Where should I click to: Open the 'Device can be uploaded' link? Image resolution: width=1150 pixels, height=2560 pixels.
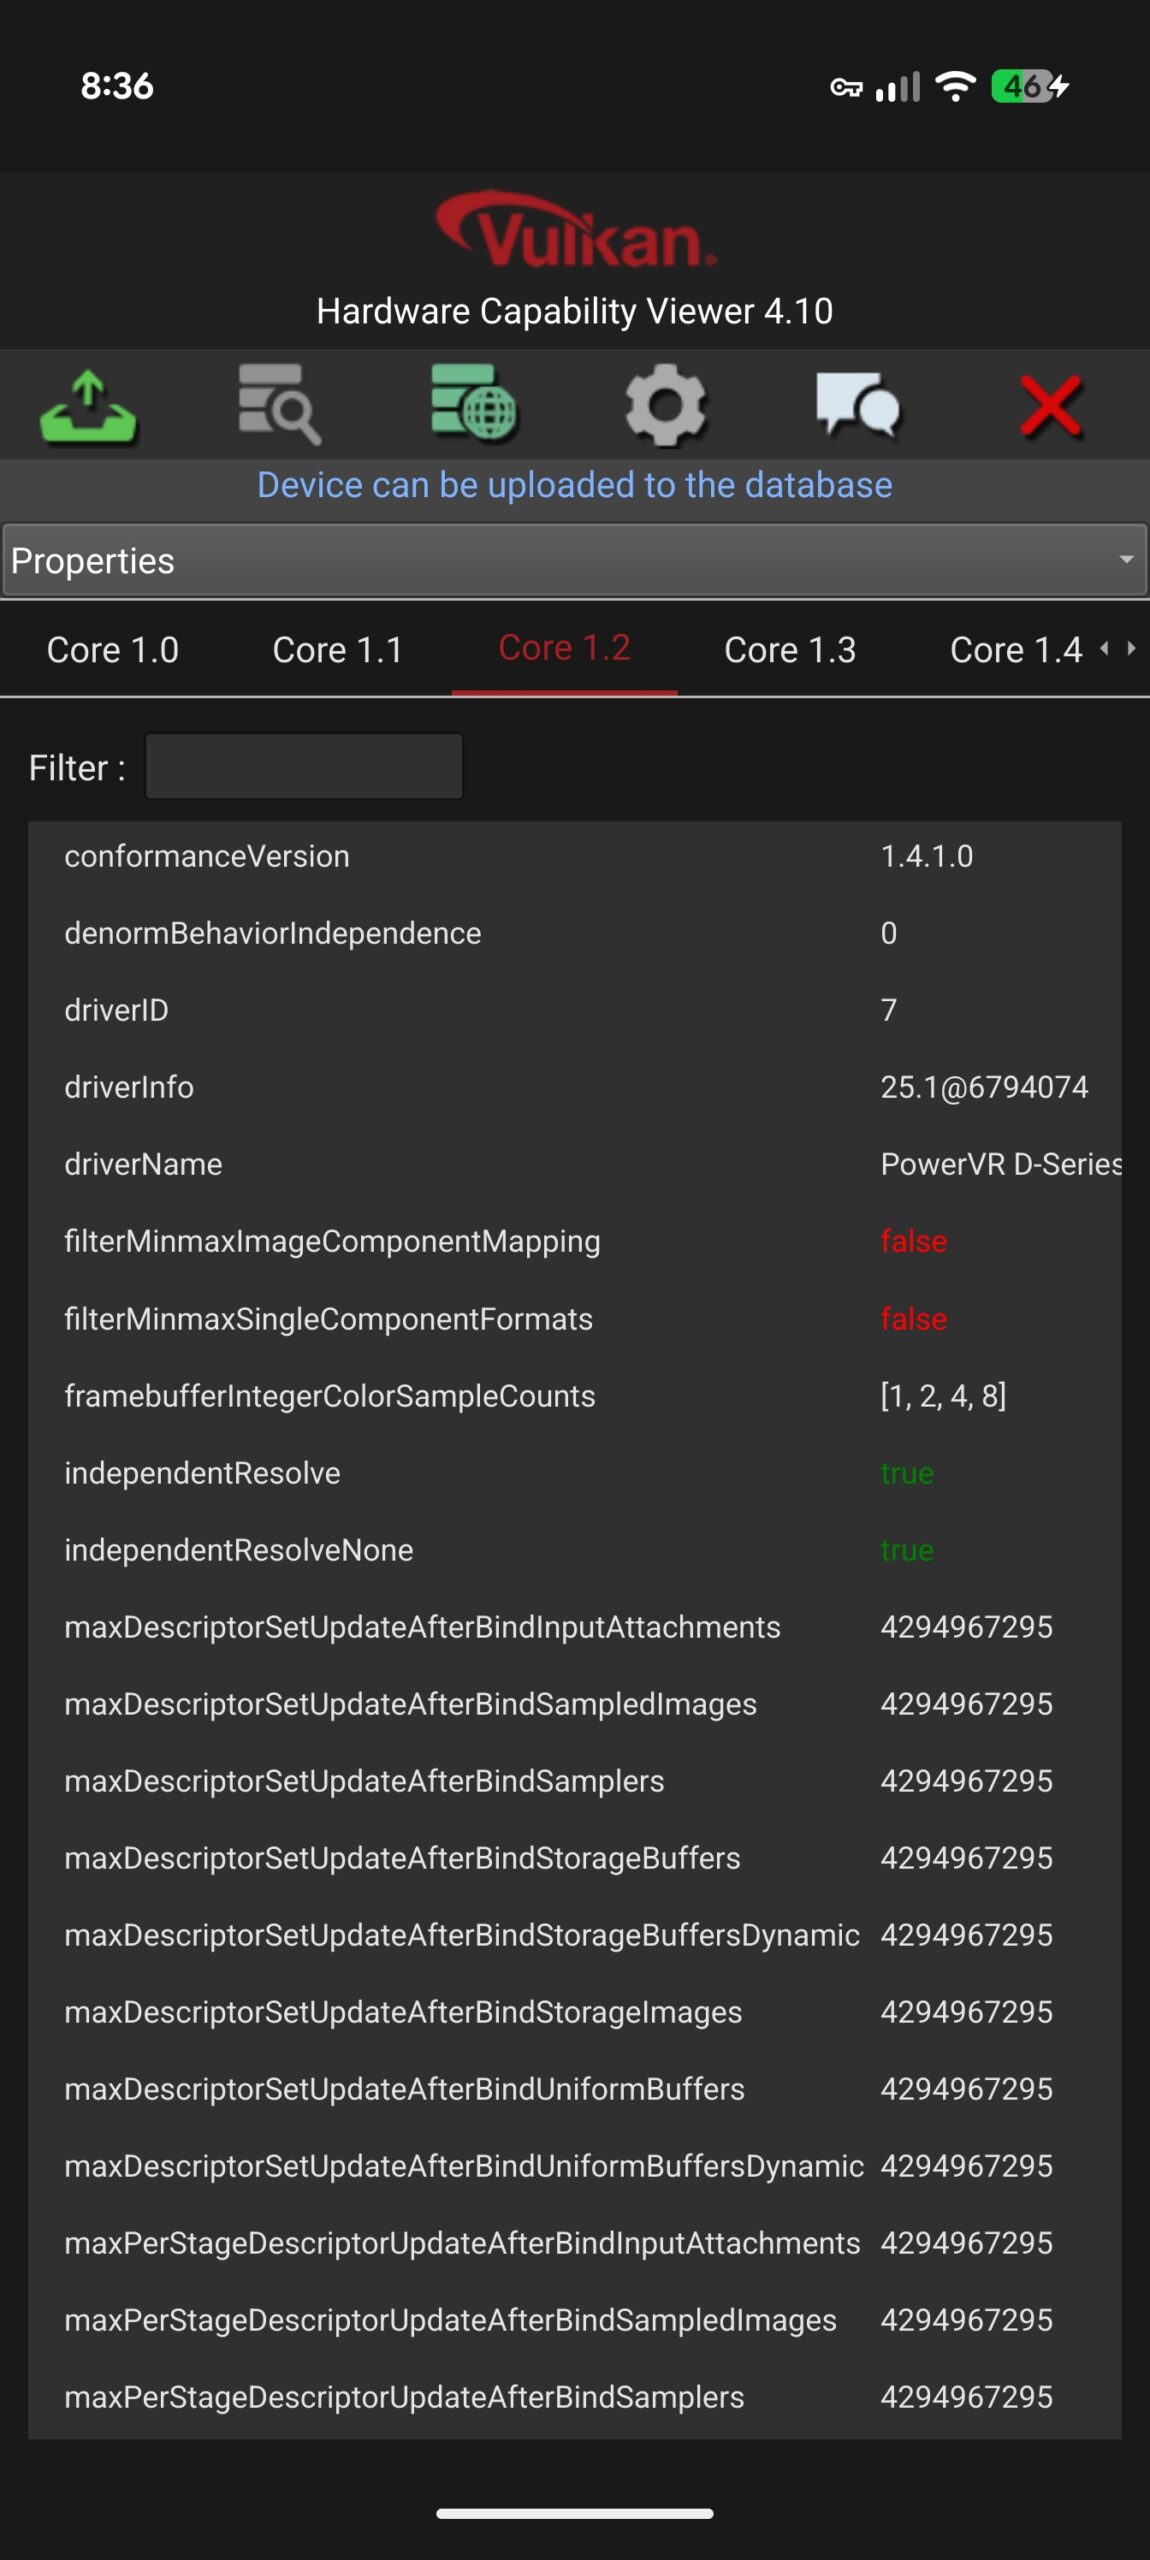[575, 485]
